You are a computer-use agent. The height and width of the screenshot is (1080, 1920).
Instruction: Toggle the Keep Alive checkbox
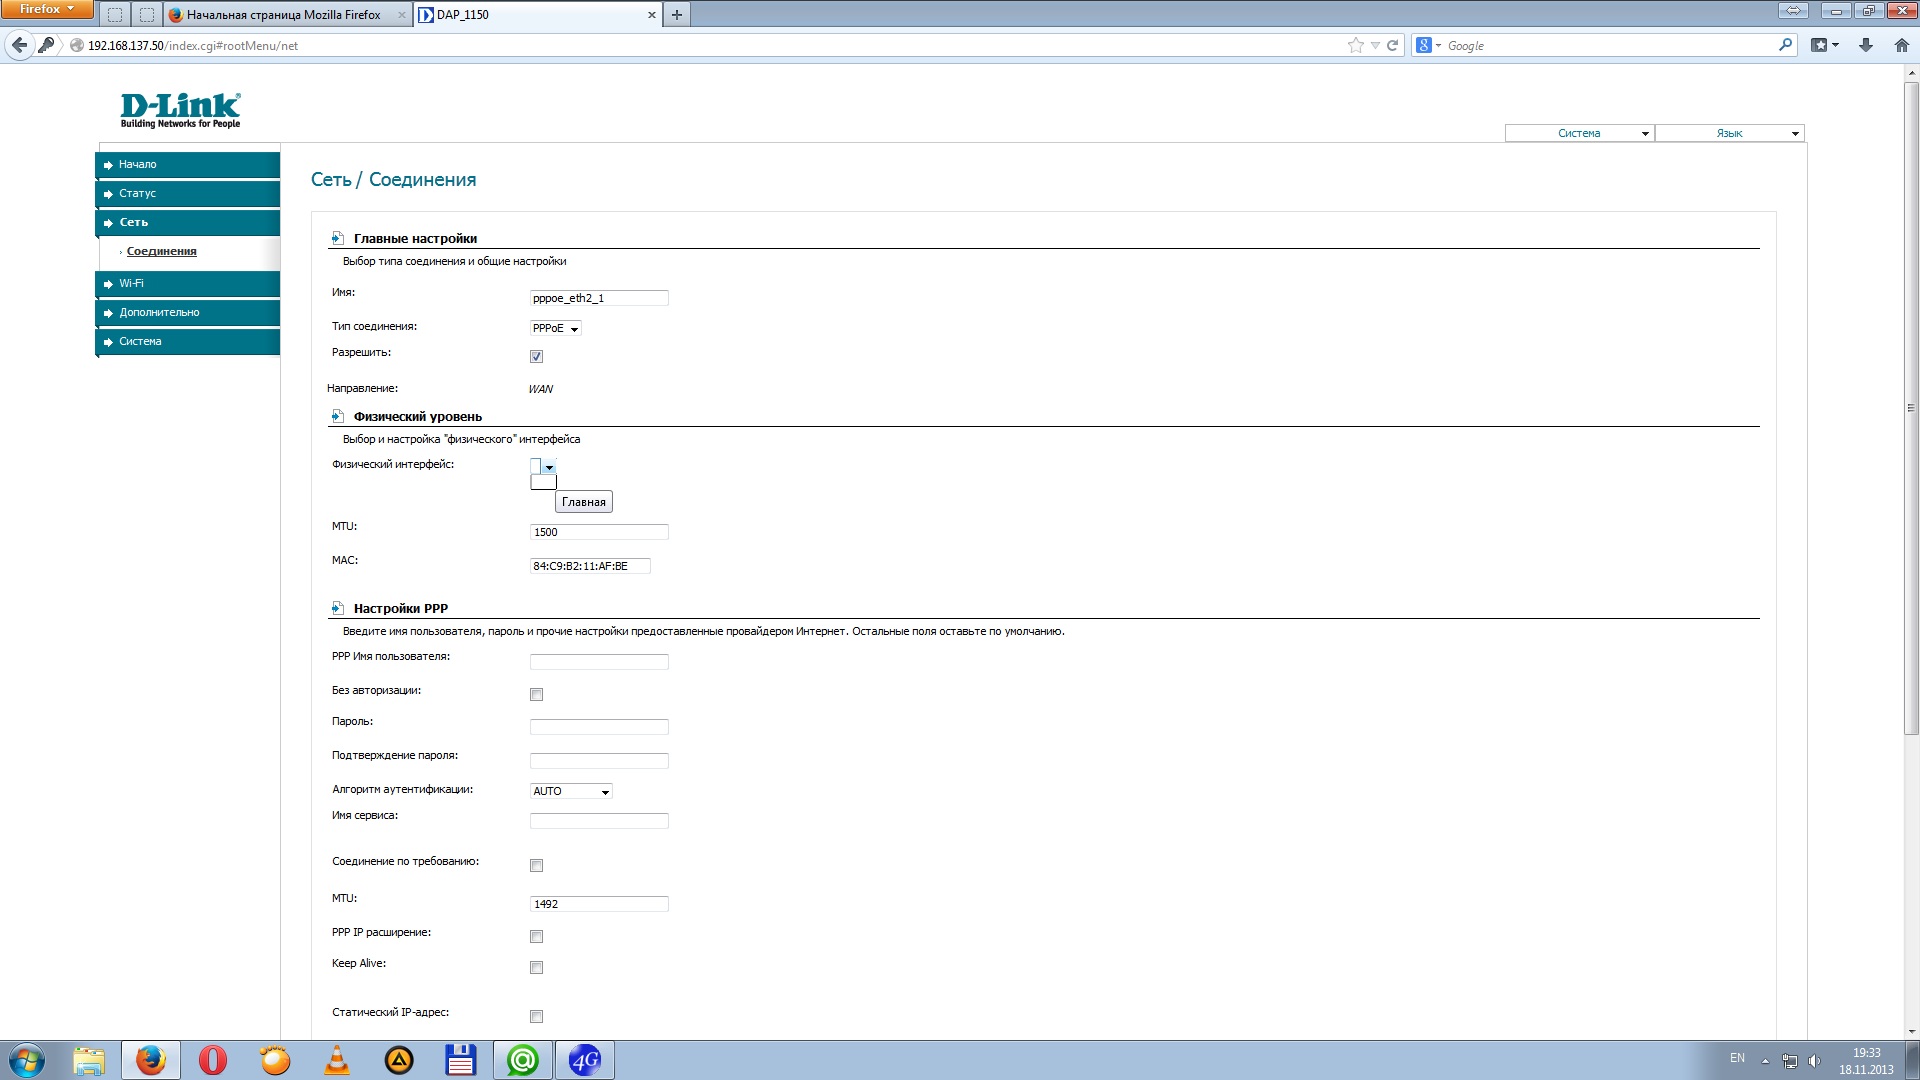(x=536, y=968)
